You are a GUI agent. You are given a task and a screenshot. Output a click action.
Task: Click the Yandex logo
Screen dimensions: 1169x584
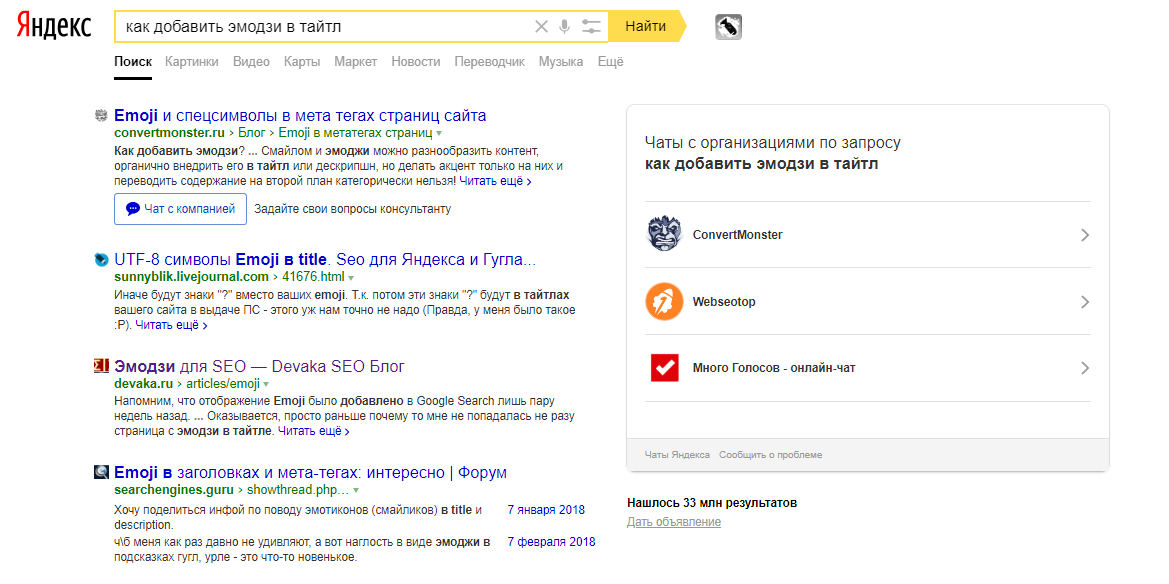53,27
